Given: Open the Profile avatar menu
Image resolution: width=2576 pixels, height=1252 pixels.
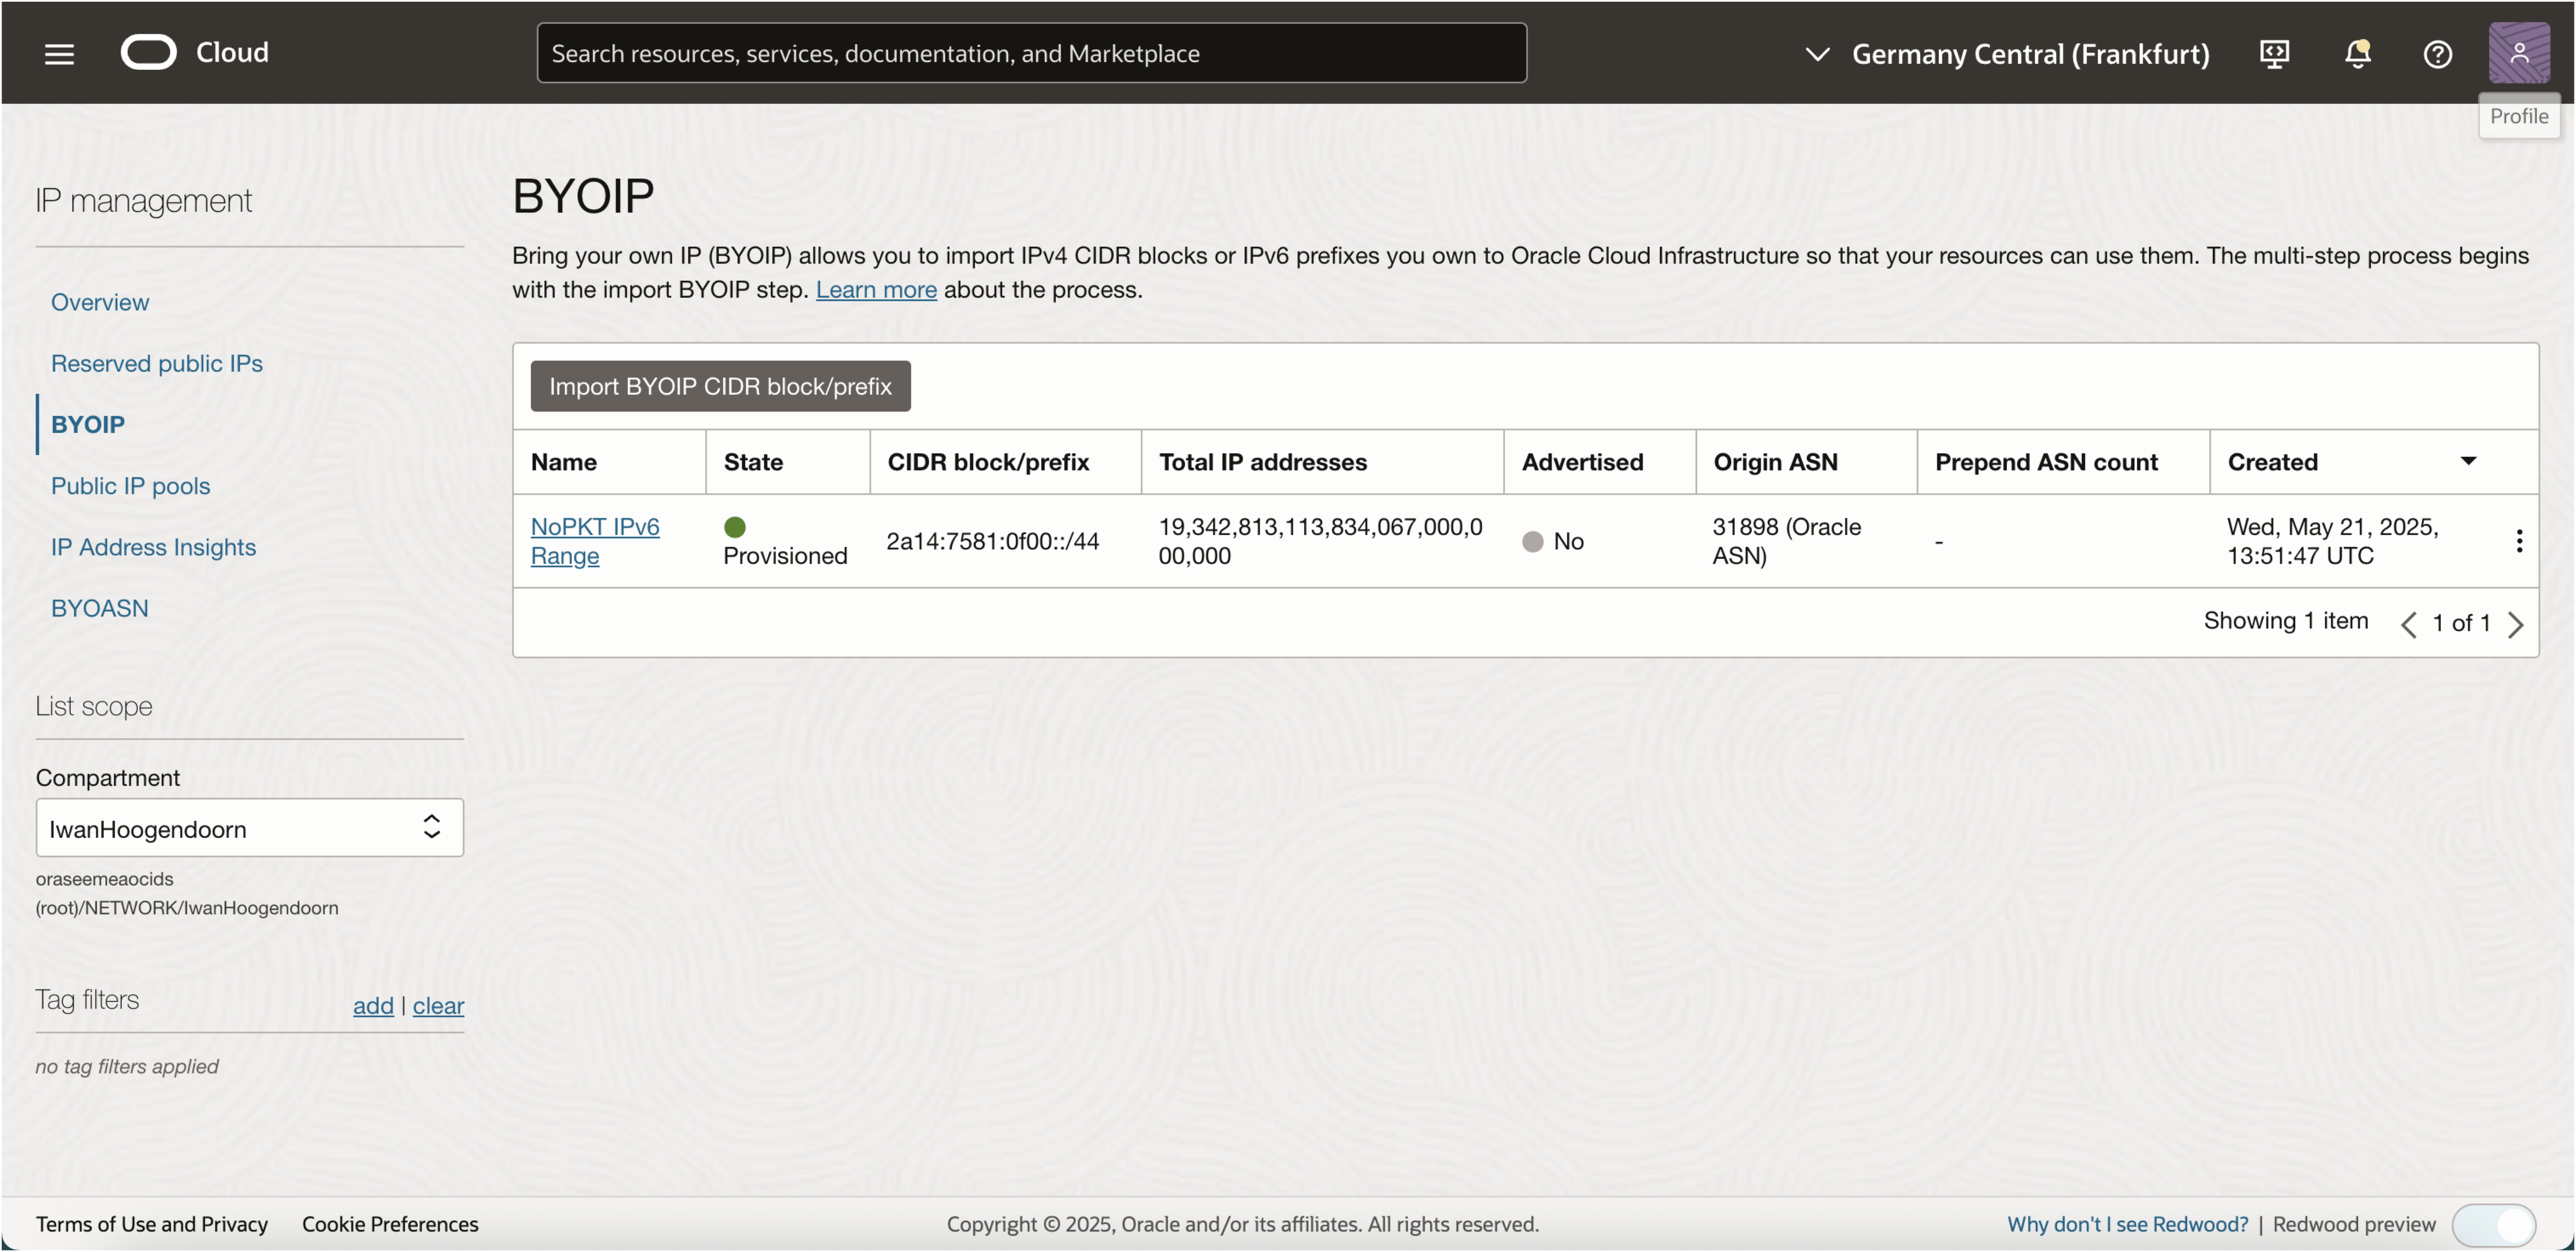Looking at the screenshot, I should click(2518, 53).
